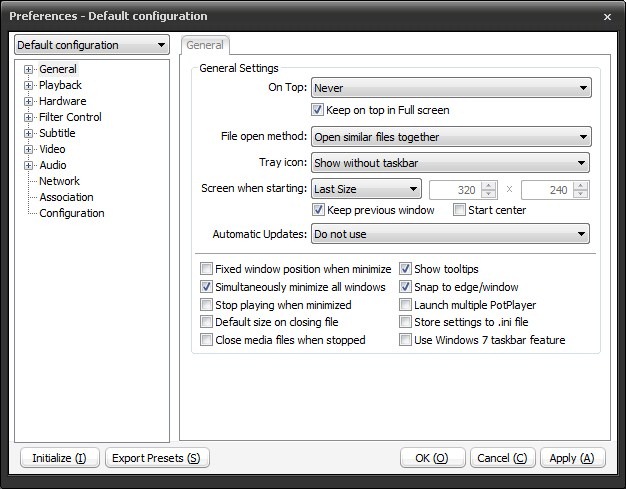Select General in the settings tree
The height and width of the screenshot is (489, 626).
58,69
